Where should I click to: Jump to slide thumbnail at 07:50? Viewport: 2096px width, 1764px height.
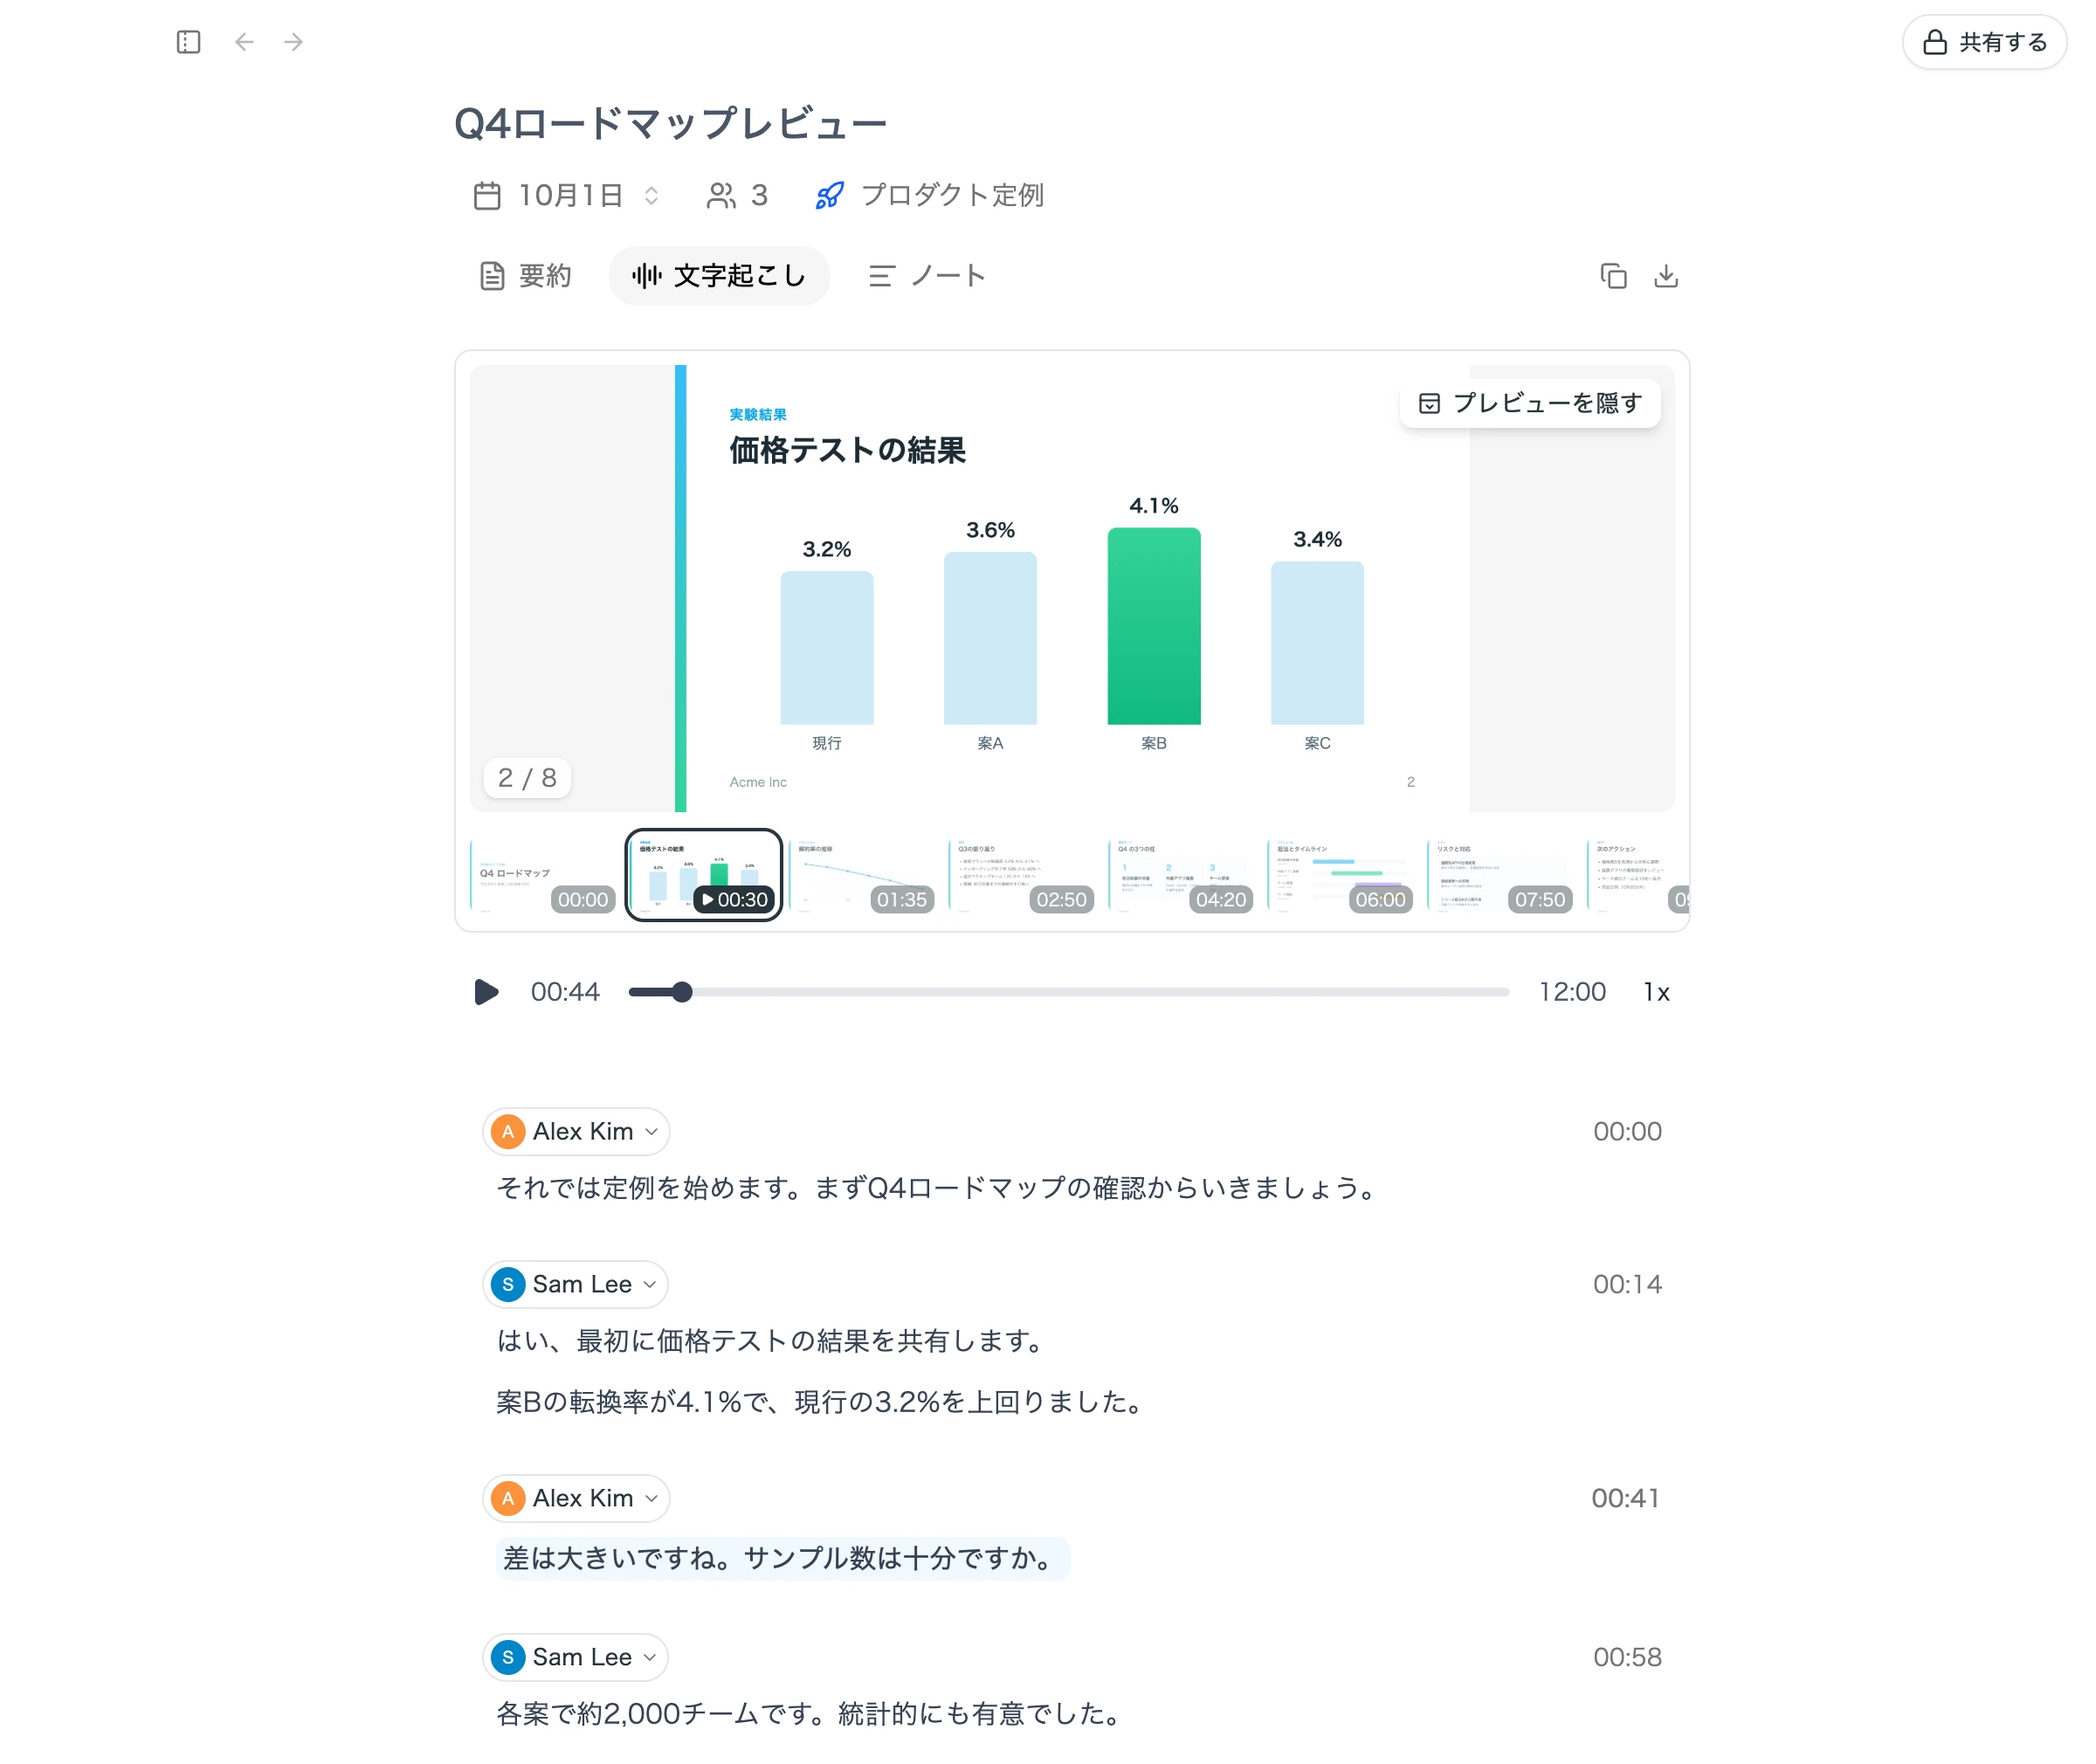click(1500, 876)
